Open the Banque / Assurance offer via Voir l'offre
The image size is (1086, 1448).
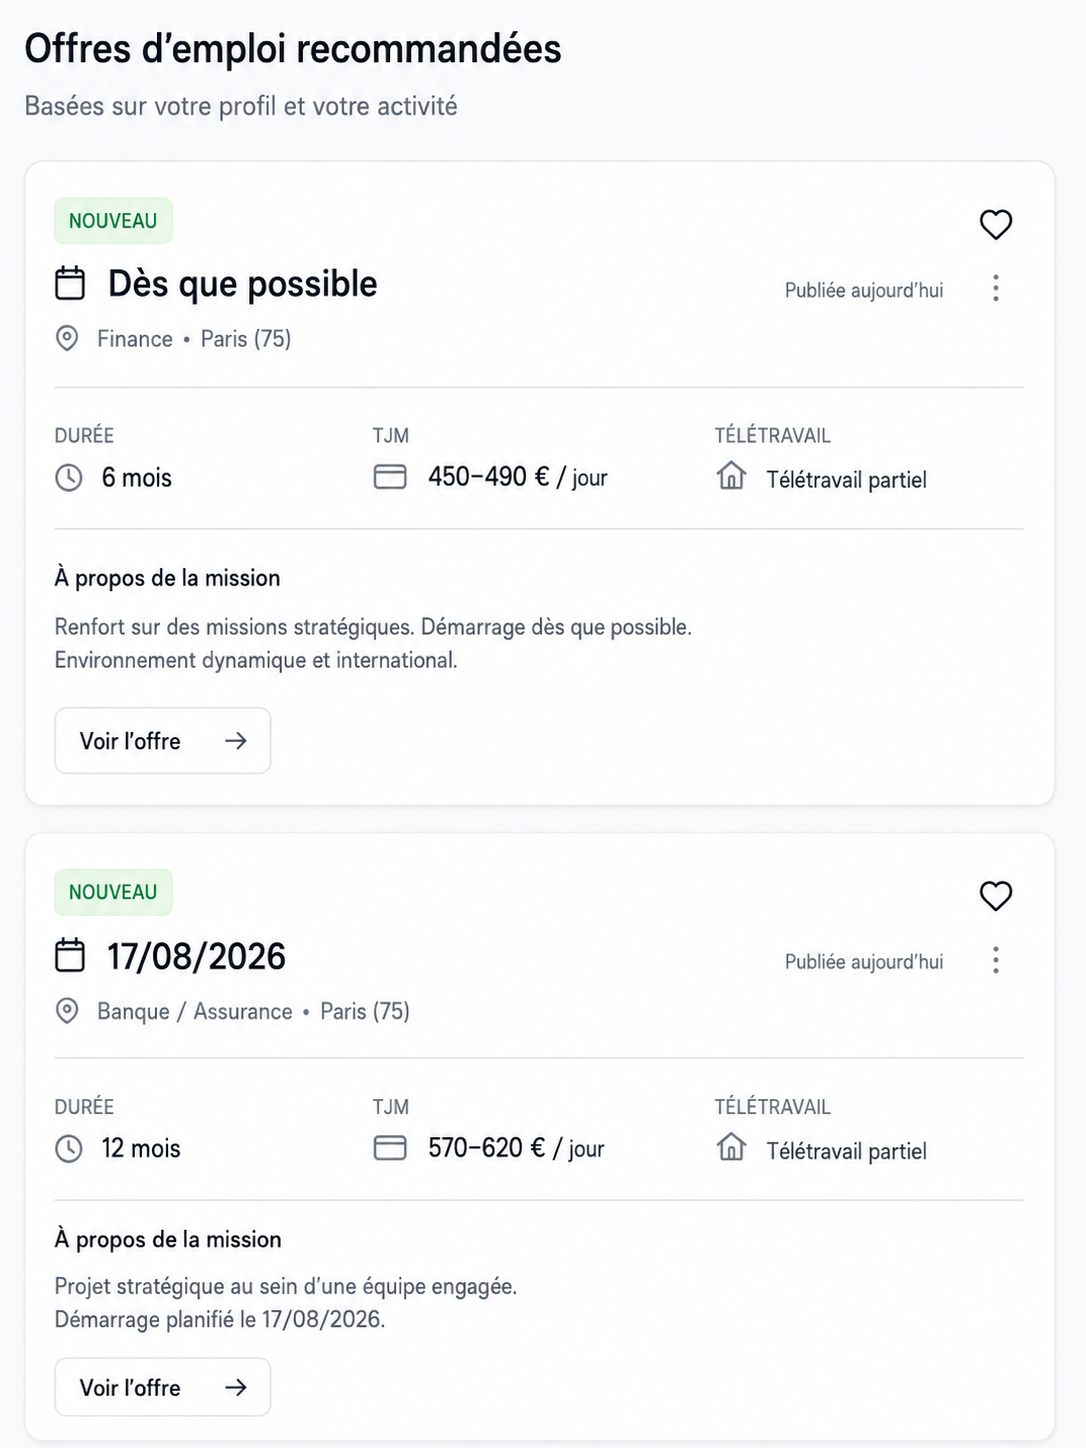click(x=163, y=1387)
